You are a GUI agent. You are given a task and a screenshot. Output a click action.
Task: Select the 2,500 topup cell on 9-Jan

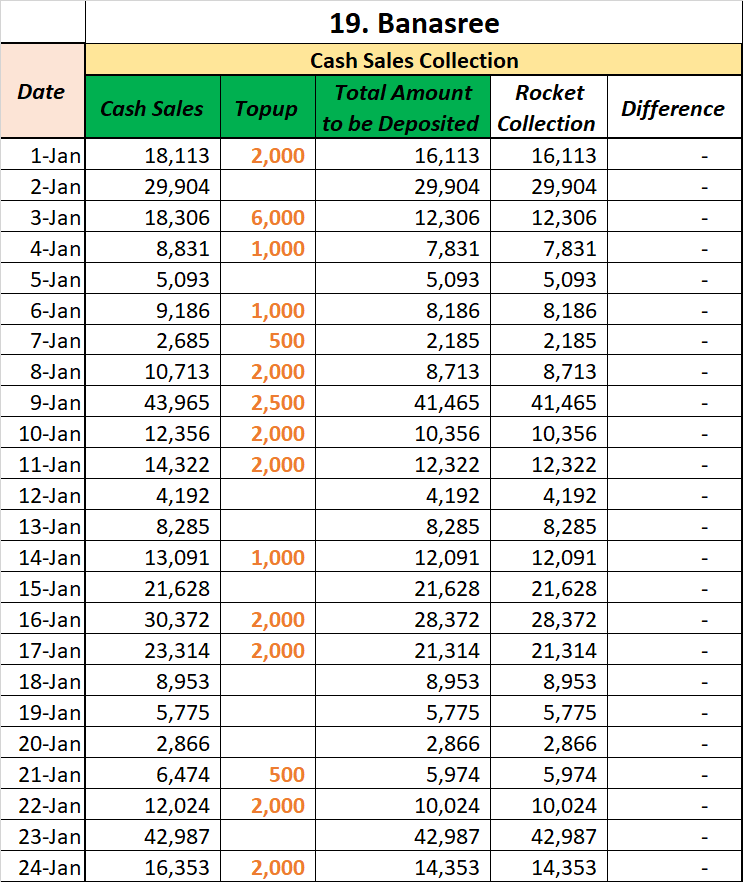pos(268,402)
